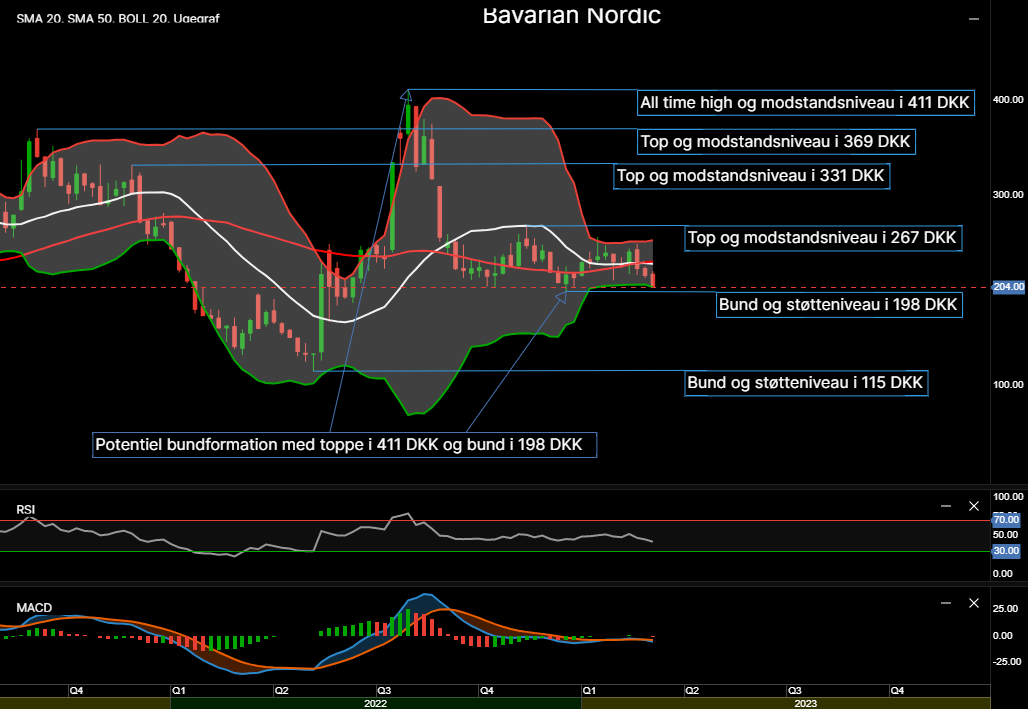Click the RSI 30.00 oversold level label

pyautogui.click(x=1006, y=551)
